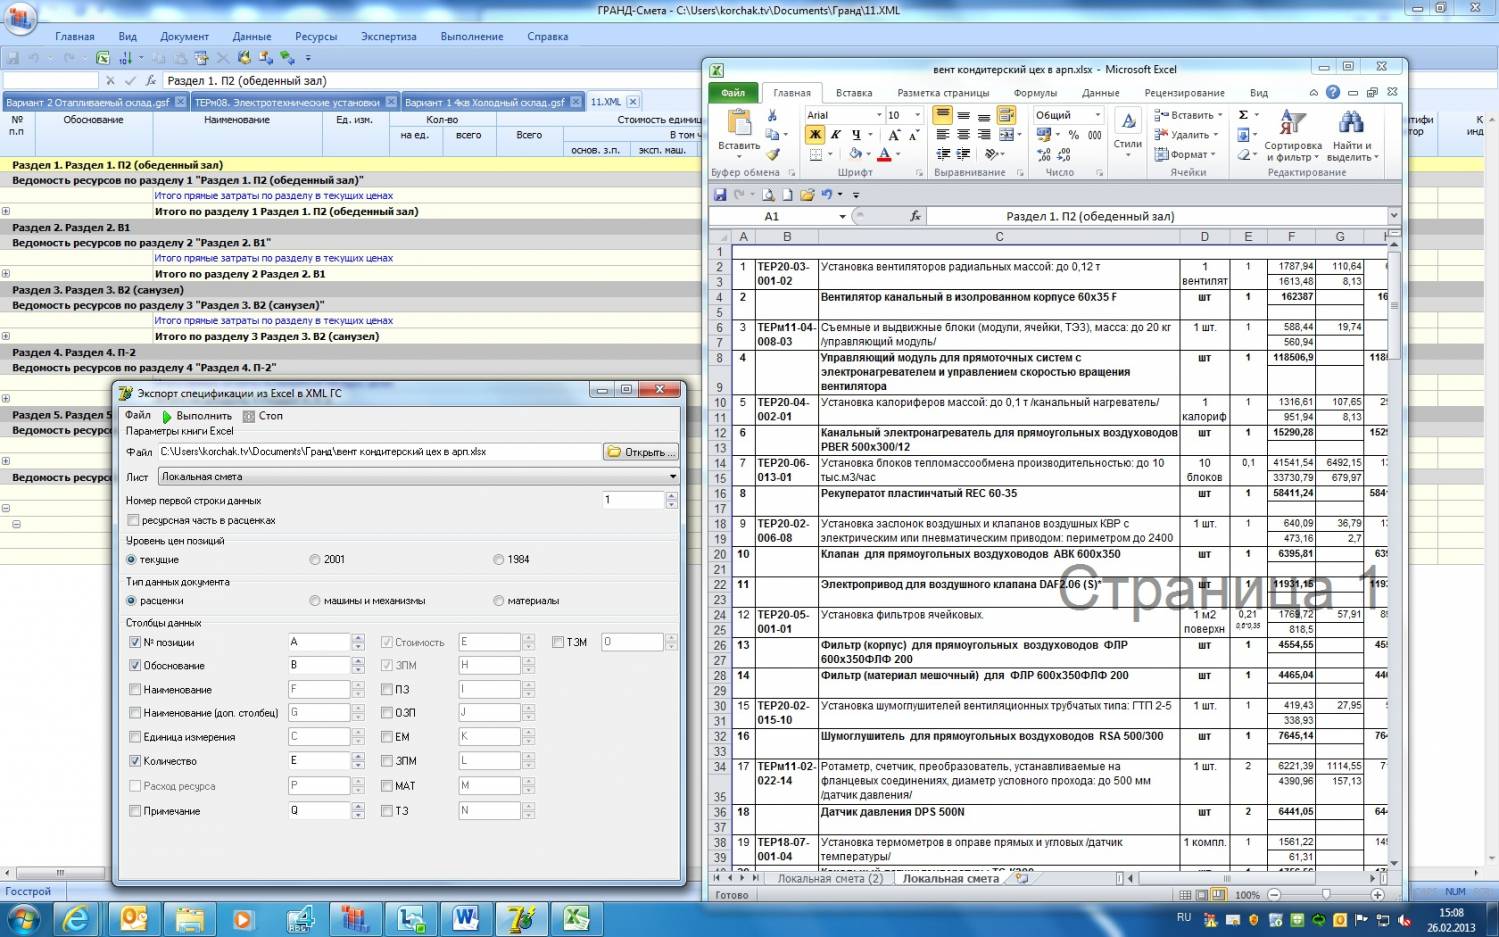This screenshot has width=1499, height=937.
Task: Open the Общий number format dropdown
Action: pyautogui.click(x=1097, y=115)
